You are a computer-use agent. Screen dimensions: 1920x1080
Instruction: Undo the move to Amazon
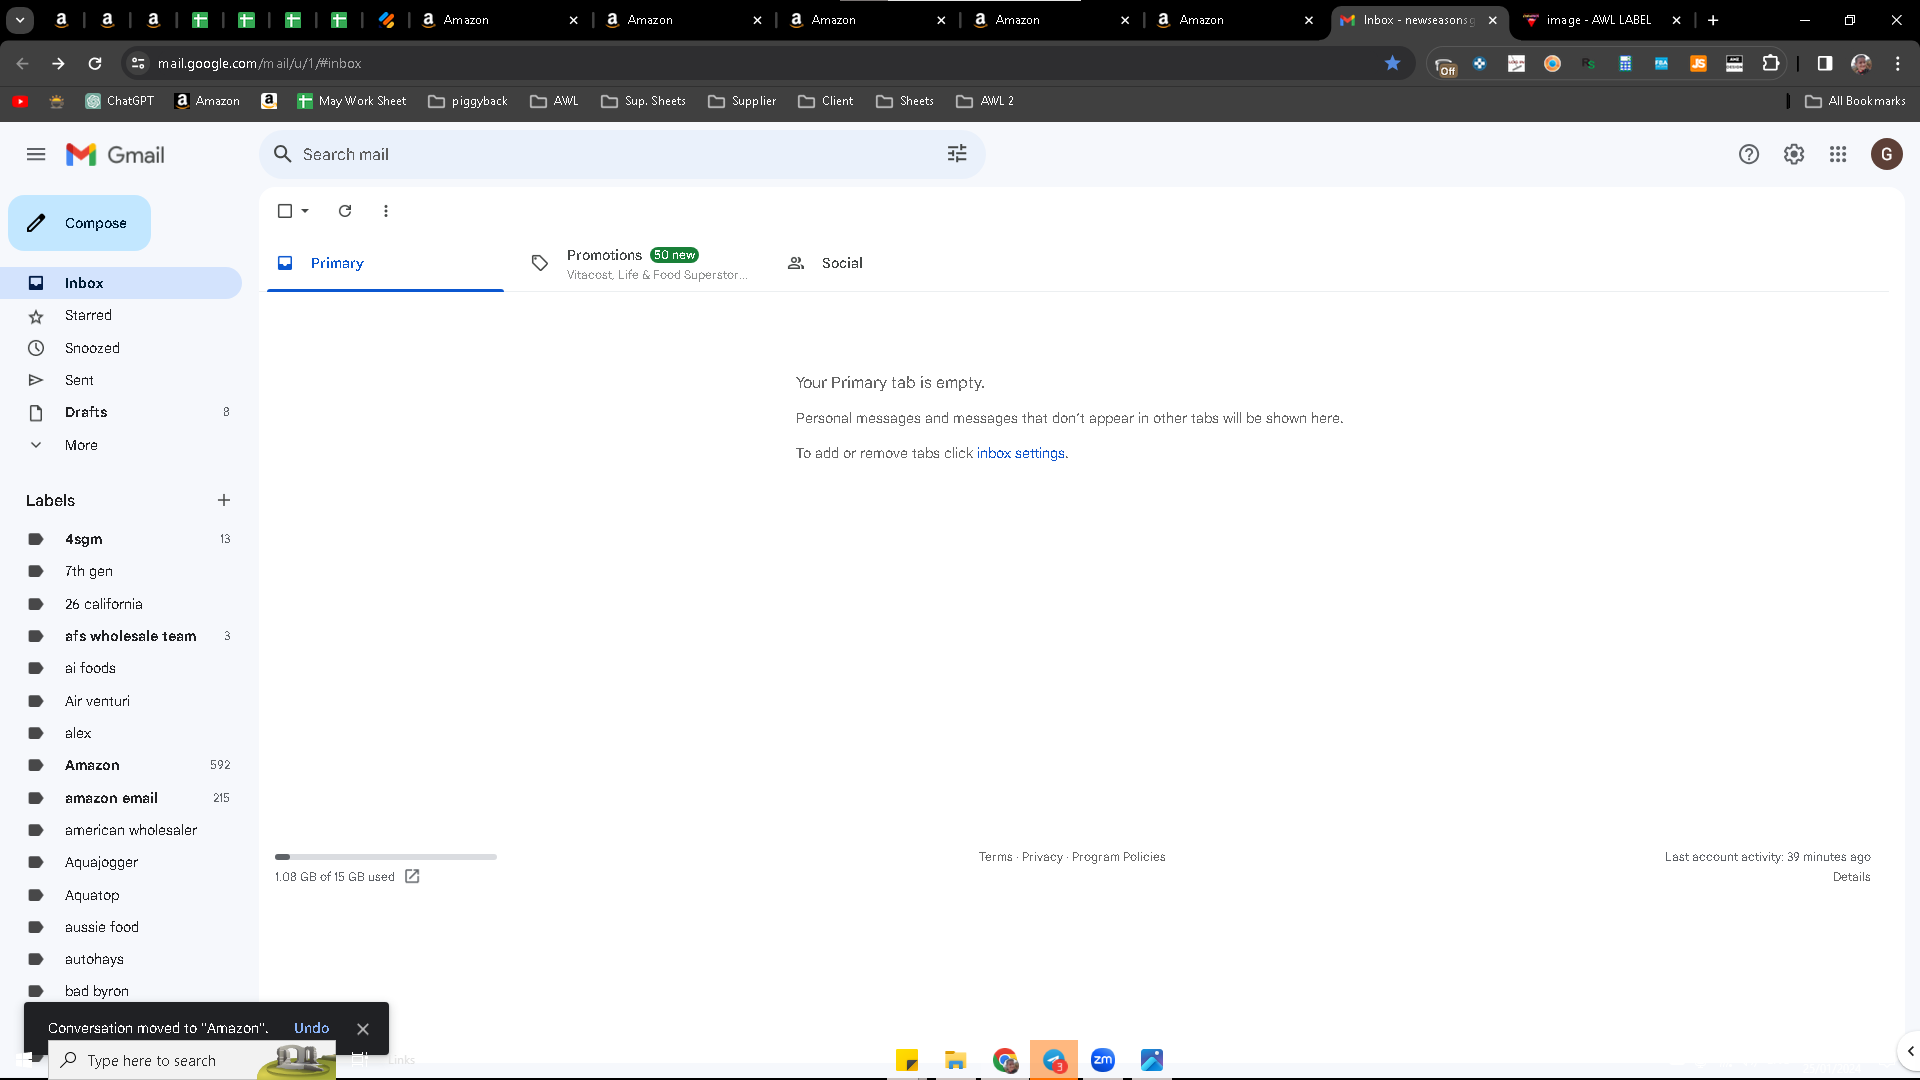311,1029
